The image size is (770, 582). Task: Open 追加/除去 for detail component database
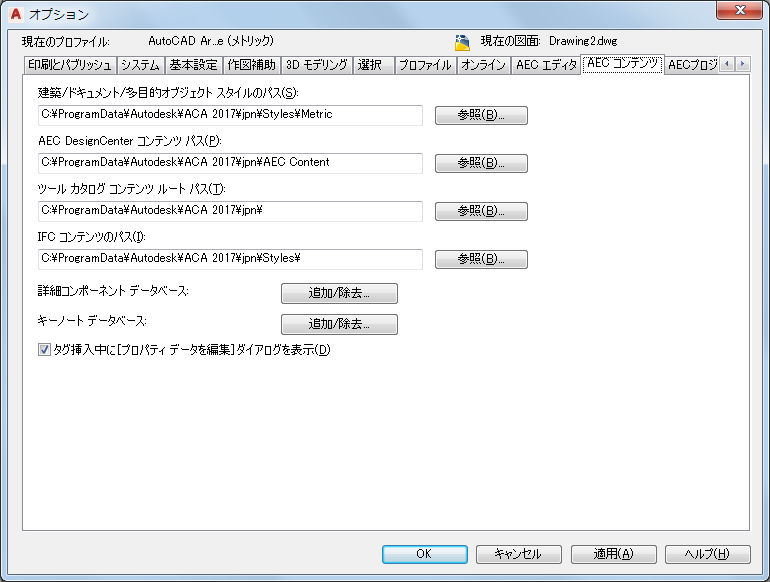tap(339, 293)
